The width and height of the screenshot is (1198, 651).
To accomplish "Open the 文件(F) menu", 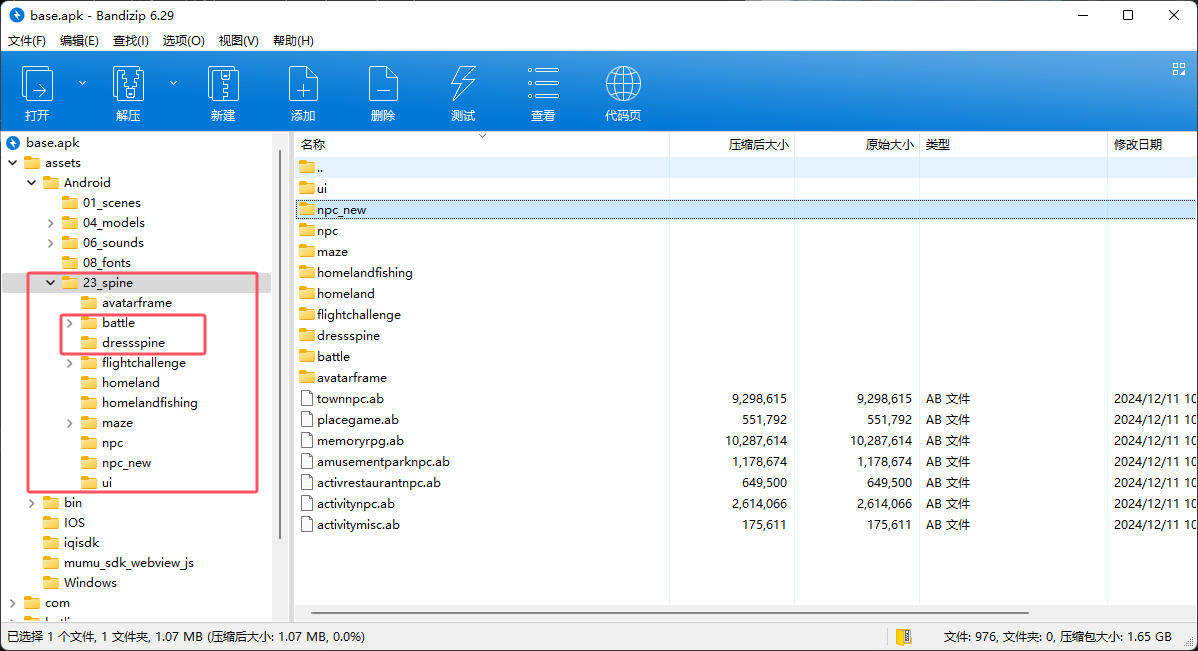I will point(27,40).
